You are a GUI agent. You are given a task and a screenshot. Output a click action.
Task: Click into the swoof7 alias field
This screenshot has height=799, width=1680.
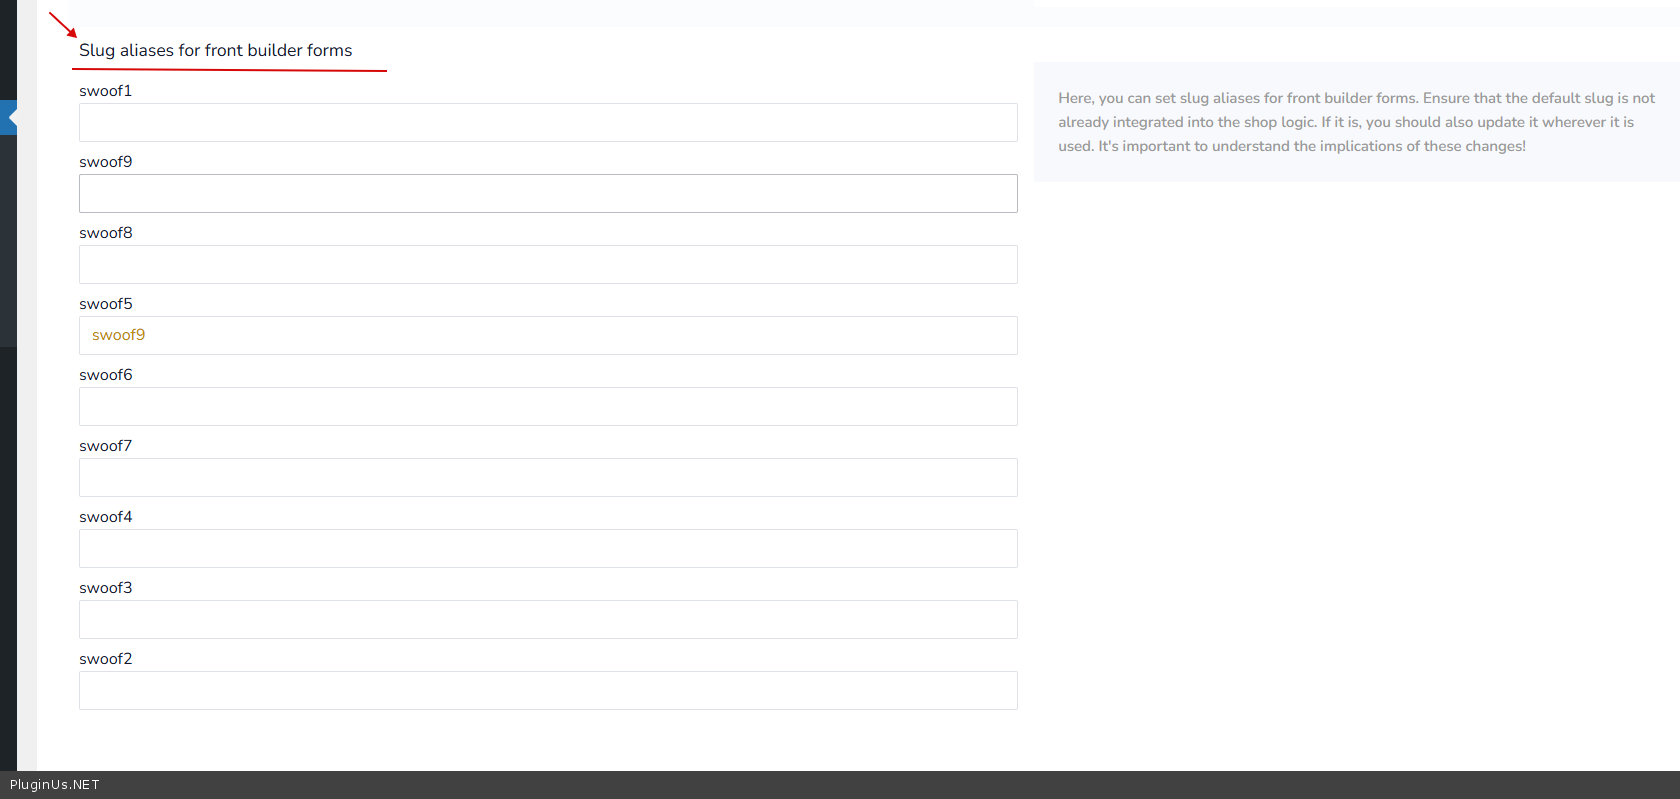pyautogui.click(x=548, y=478)
